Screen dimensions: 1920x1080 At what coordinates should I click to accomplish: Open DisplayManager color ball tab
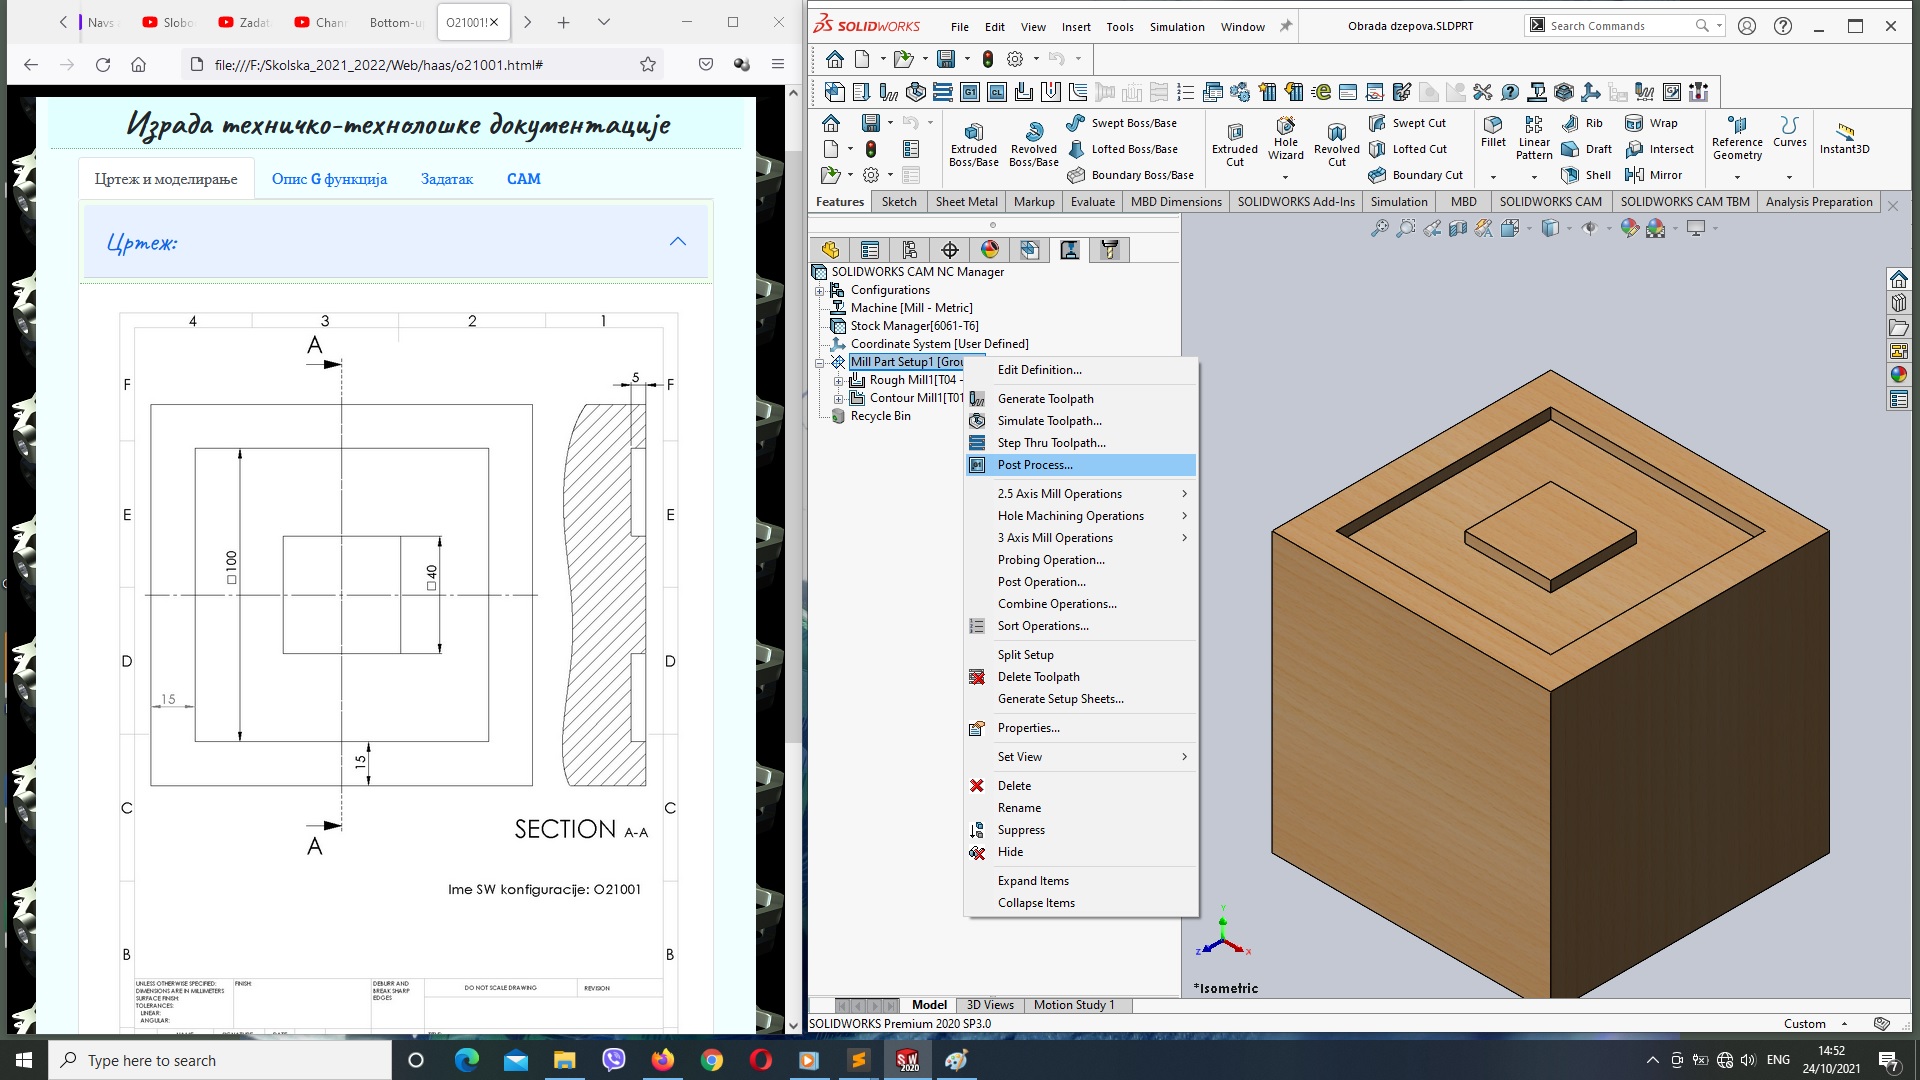(x=990, y=250)
